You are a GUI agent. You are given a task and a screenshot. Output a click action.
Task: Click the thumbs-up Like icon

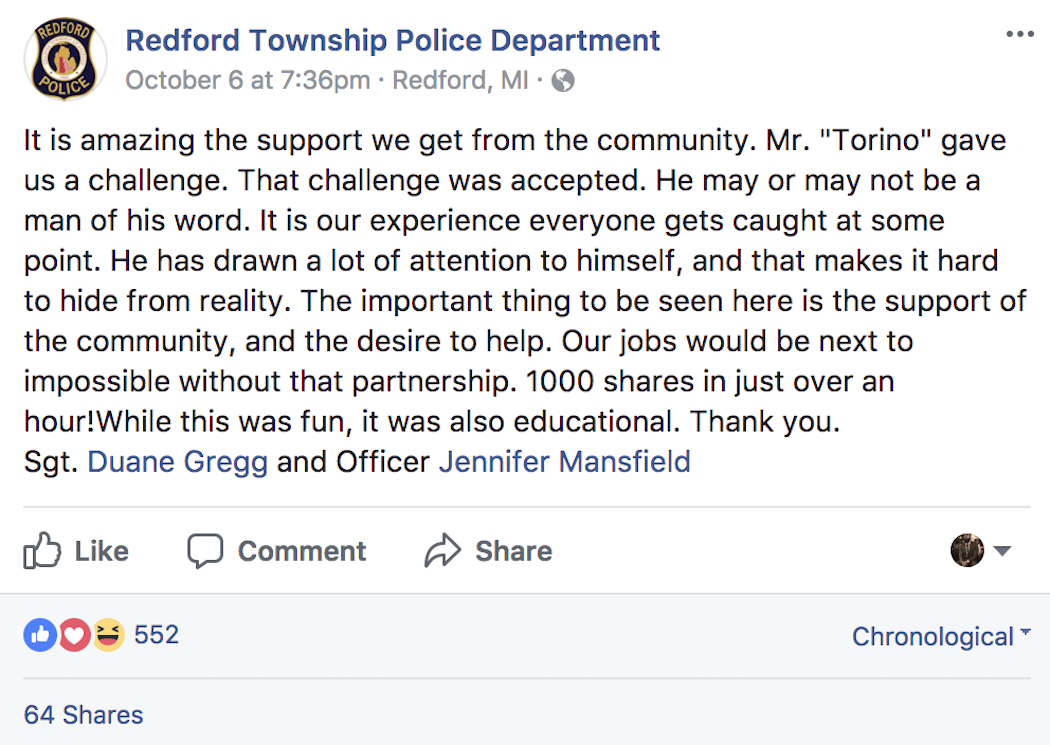(42, 550)
